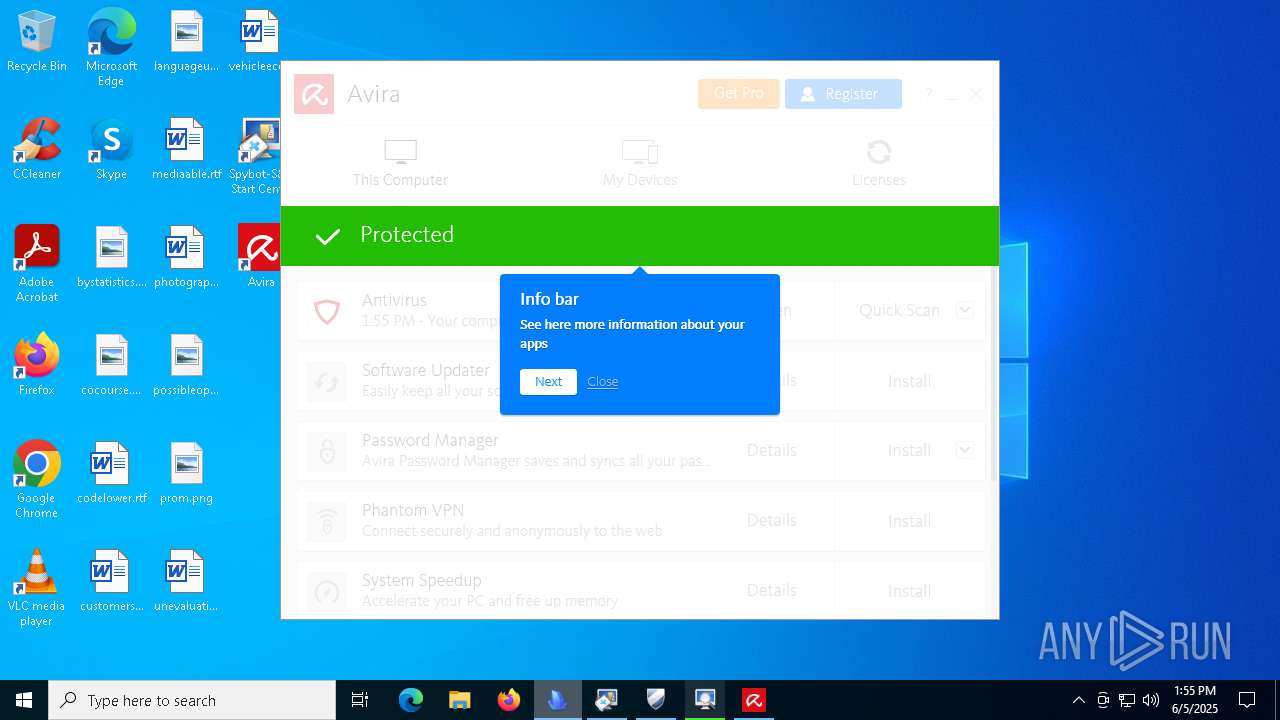1280x720 pixels.
Task: Click the Get Pro button
Action: click(x=739, y=93)
